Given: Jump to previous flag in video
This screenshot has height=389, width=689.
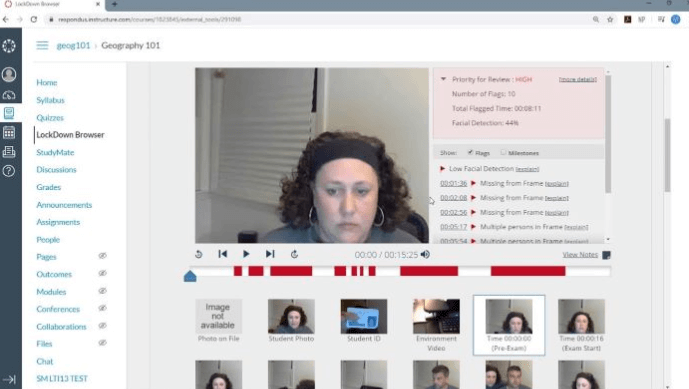Looking at the screenshot, I should point(223,254).
